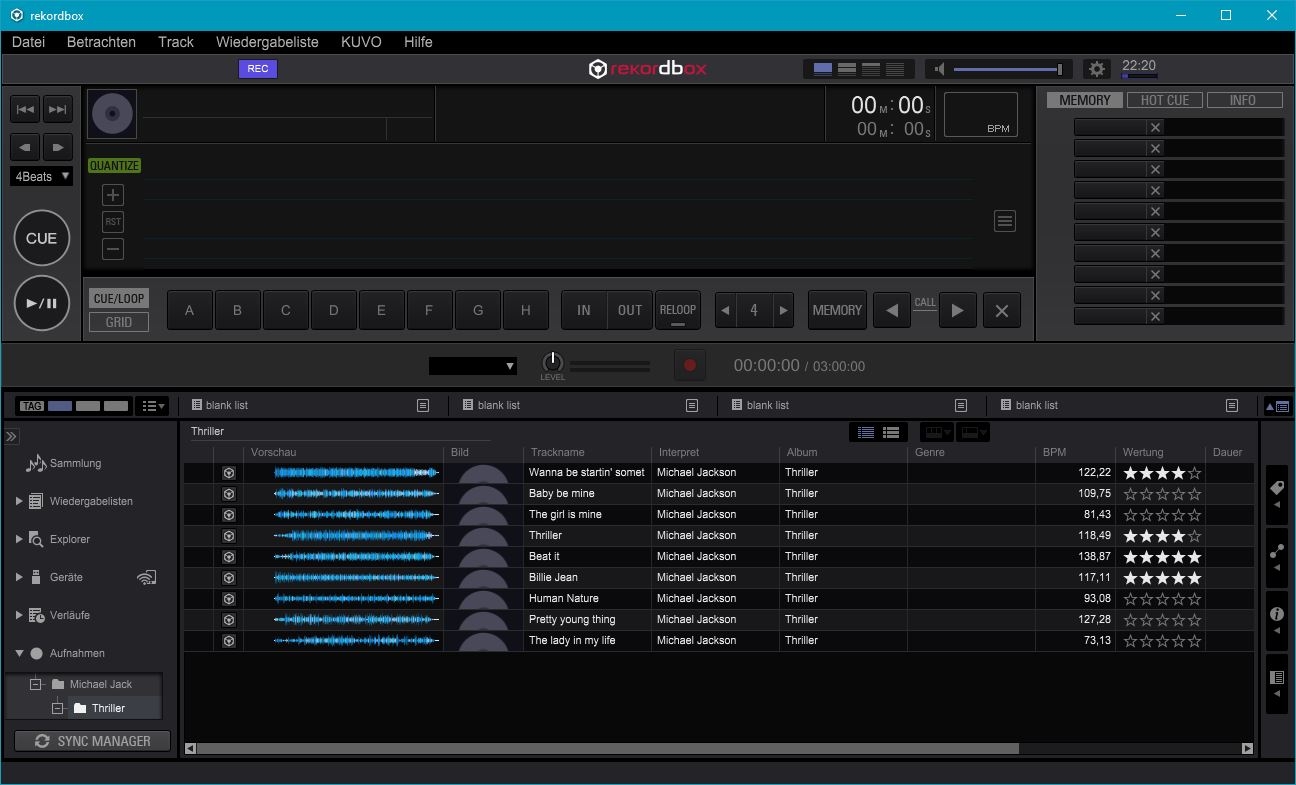Decrease loop beat size arrow

tap(724, 310)
